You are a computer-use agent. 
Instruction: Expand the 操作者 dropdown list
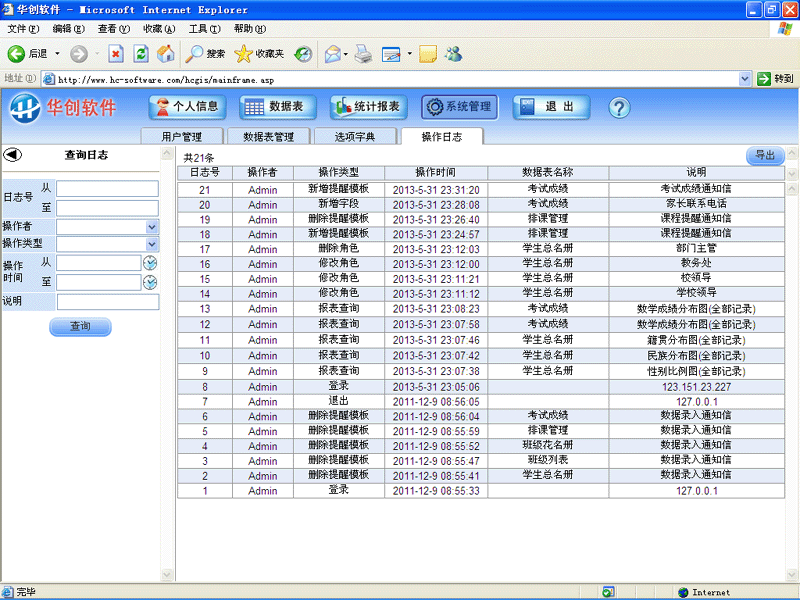[152, 227]
